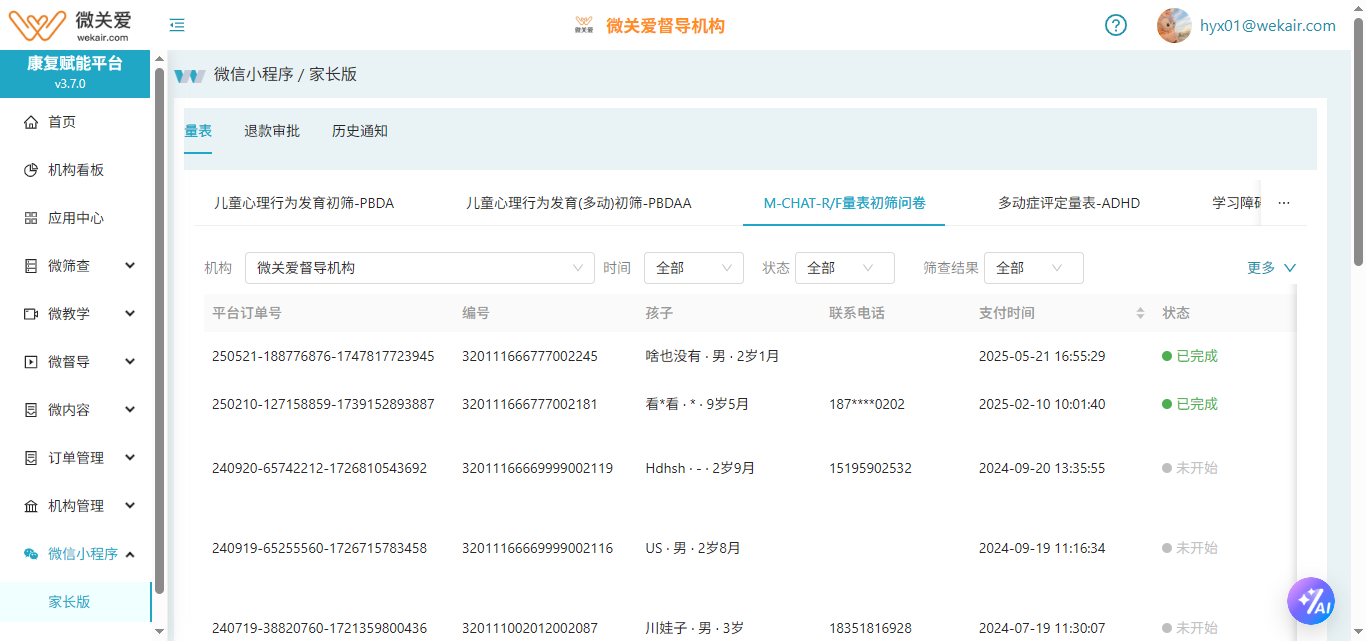
Task: Open the 机构 dropdown selector
Action: click(x=420, y=268)
